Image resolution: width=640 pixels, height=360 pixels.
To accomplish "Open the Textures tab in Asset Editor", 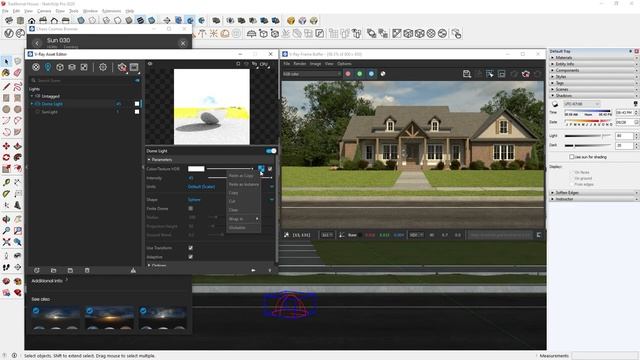I will [x=84, y=67].
